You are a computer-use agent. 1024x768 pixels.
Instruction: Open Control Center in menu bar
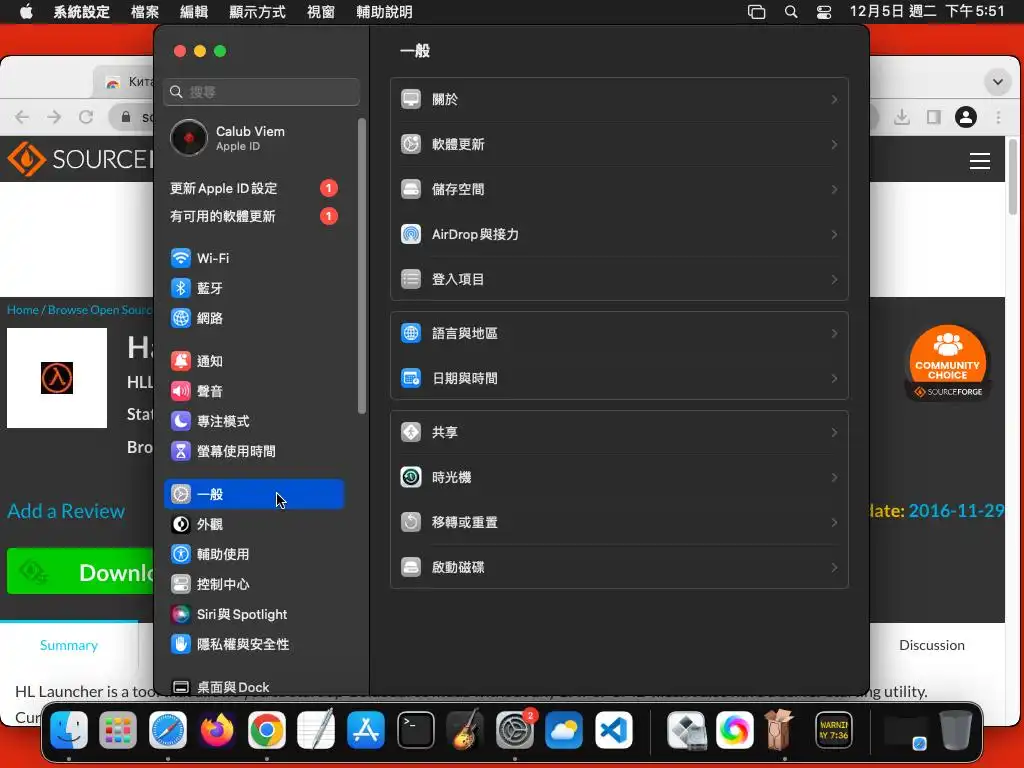pyautogui.click(x=824, y=12)
